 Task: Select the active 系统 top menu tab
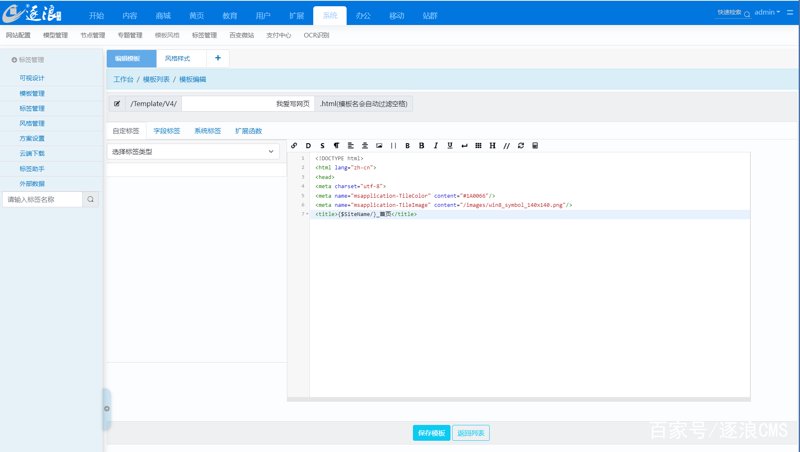click(330, 15)
